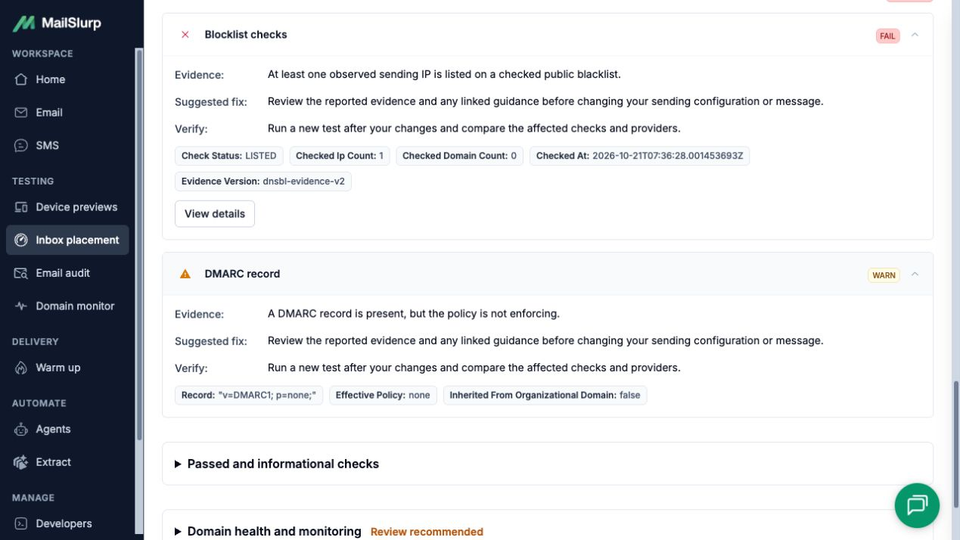Click Effective Policy: none tag

coord(383,395)
